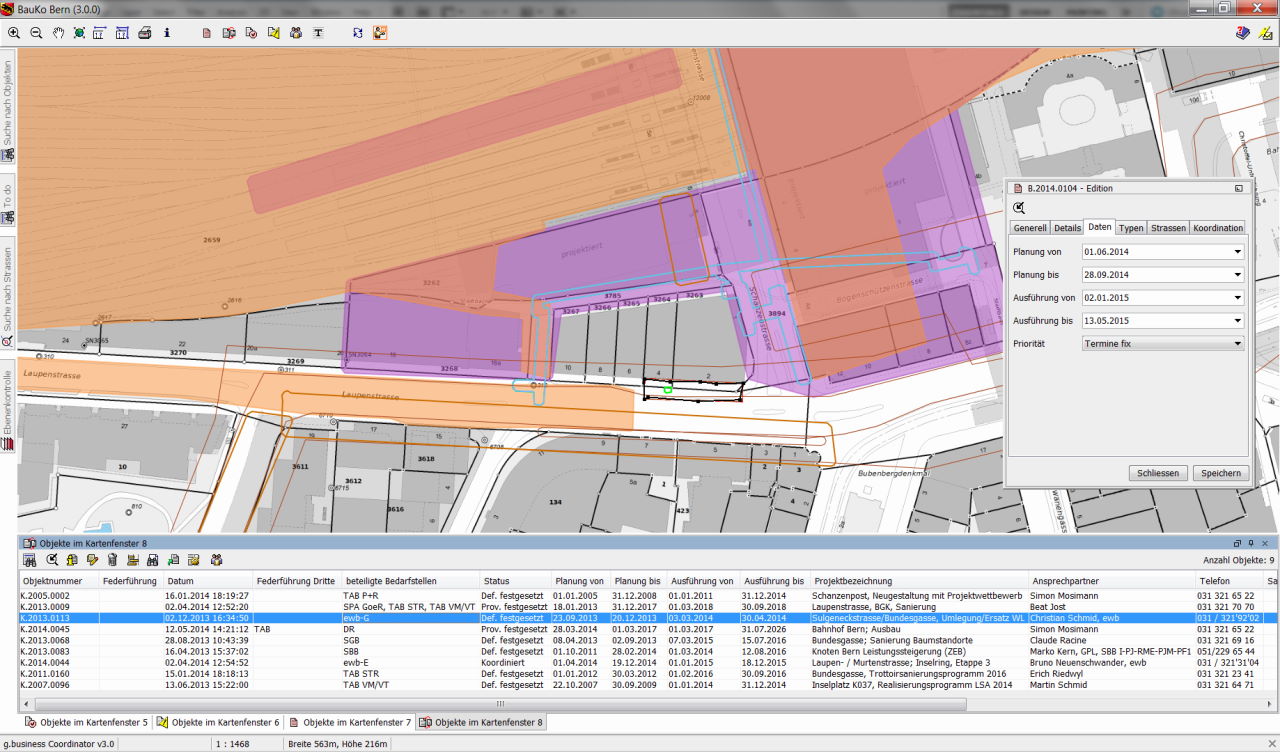Screen dimensions: 1280x752
Task: Click the text 'T' tool icon
Action: (318, 33)
